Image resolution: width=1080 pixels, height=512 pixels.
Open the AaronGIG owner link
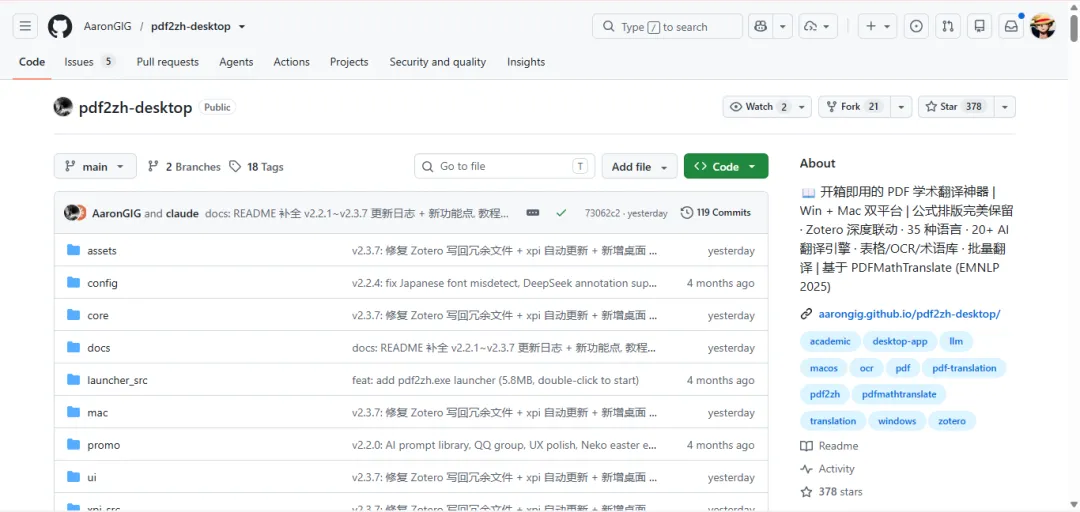click(105, 28)
